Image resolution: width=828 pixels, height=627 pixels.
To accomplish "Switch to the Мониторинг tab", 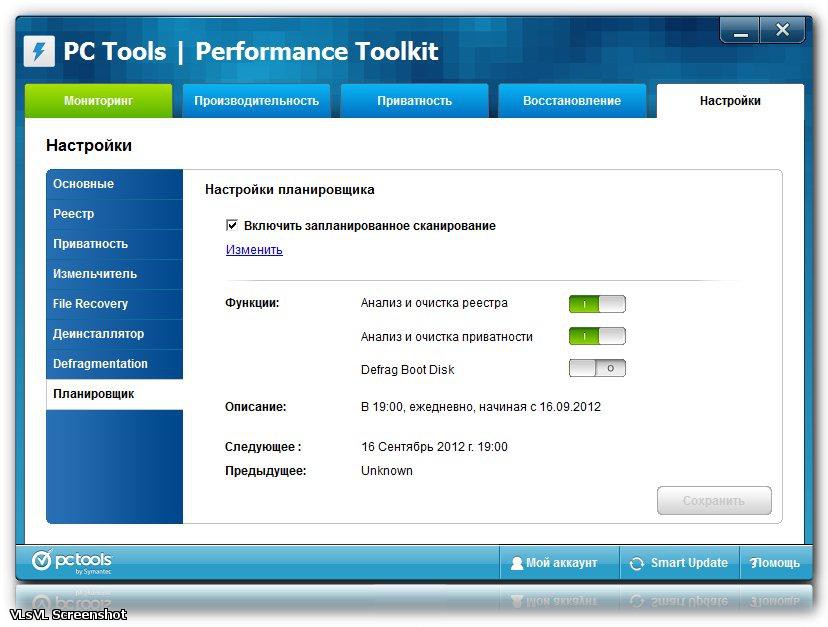I will (98, 101).
